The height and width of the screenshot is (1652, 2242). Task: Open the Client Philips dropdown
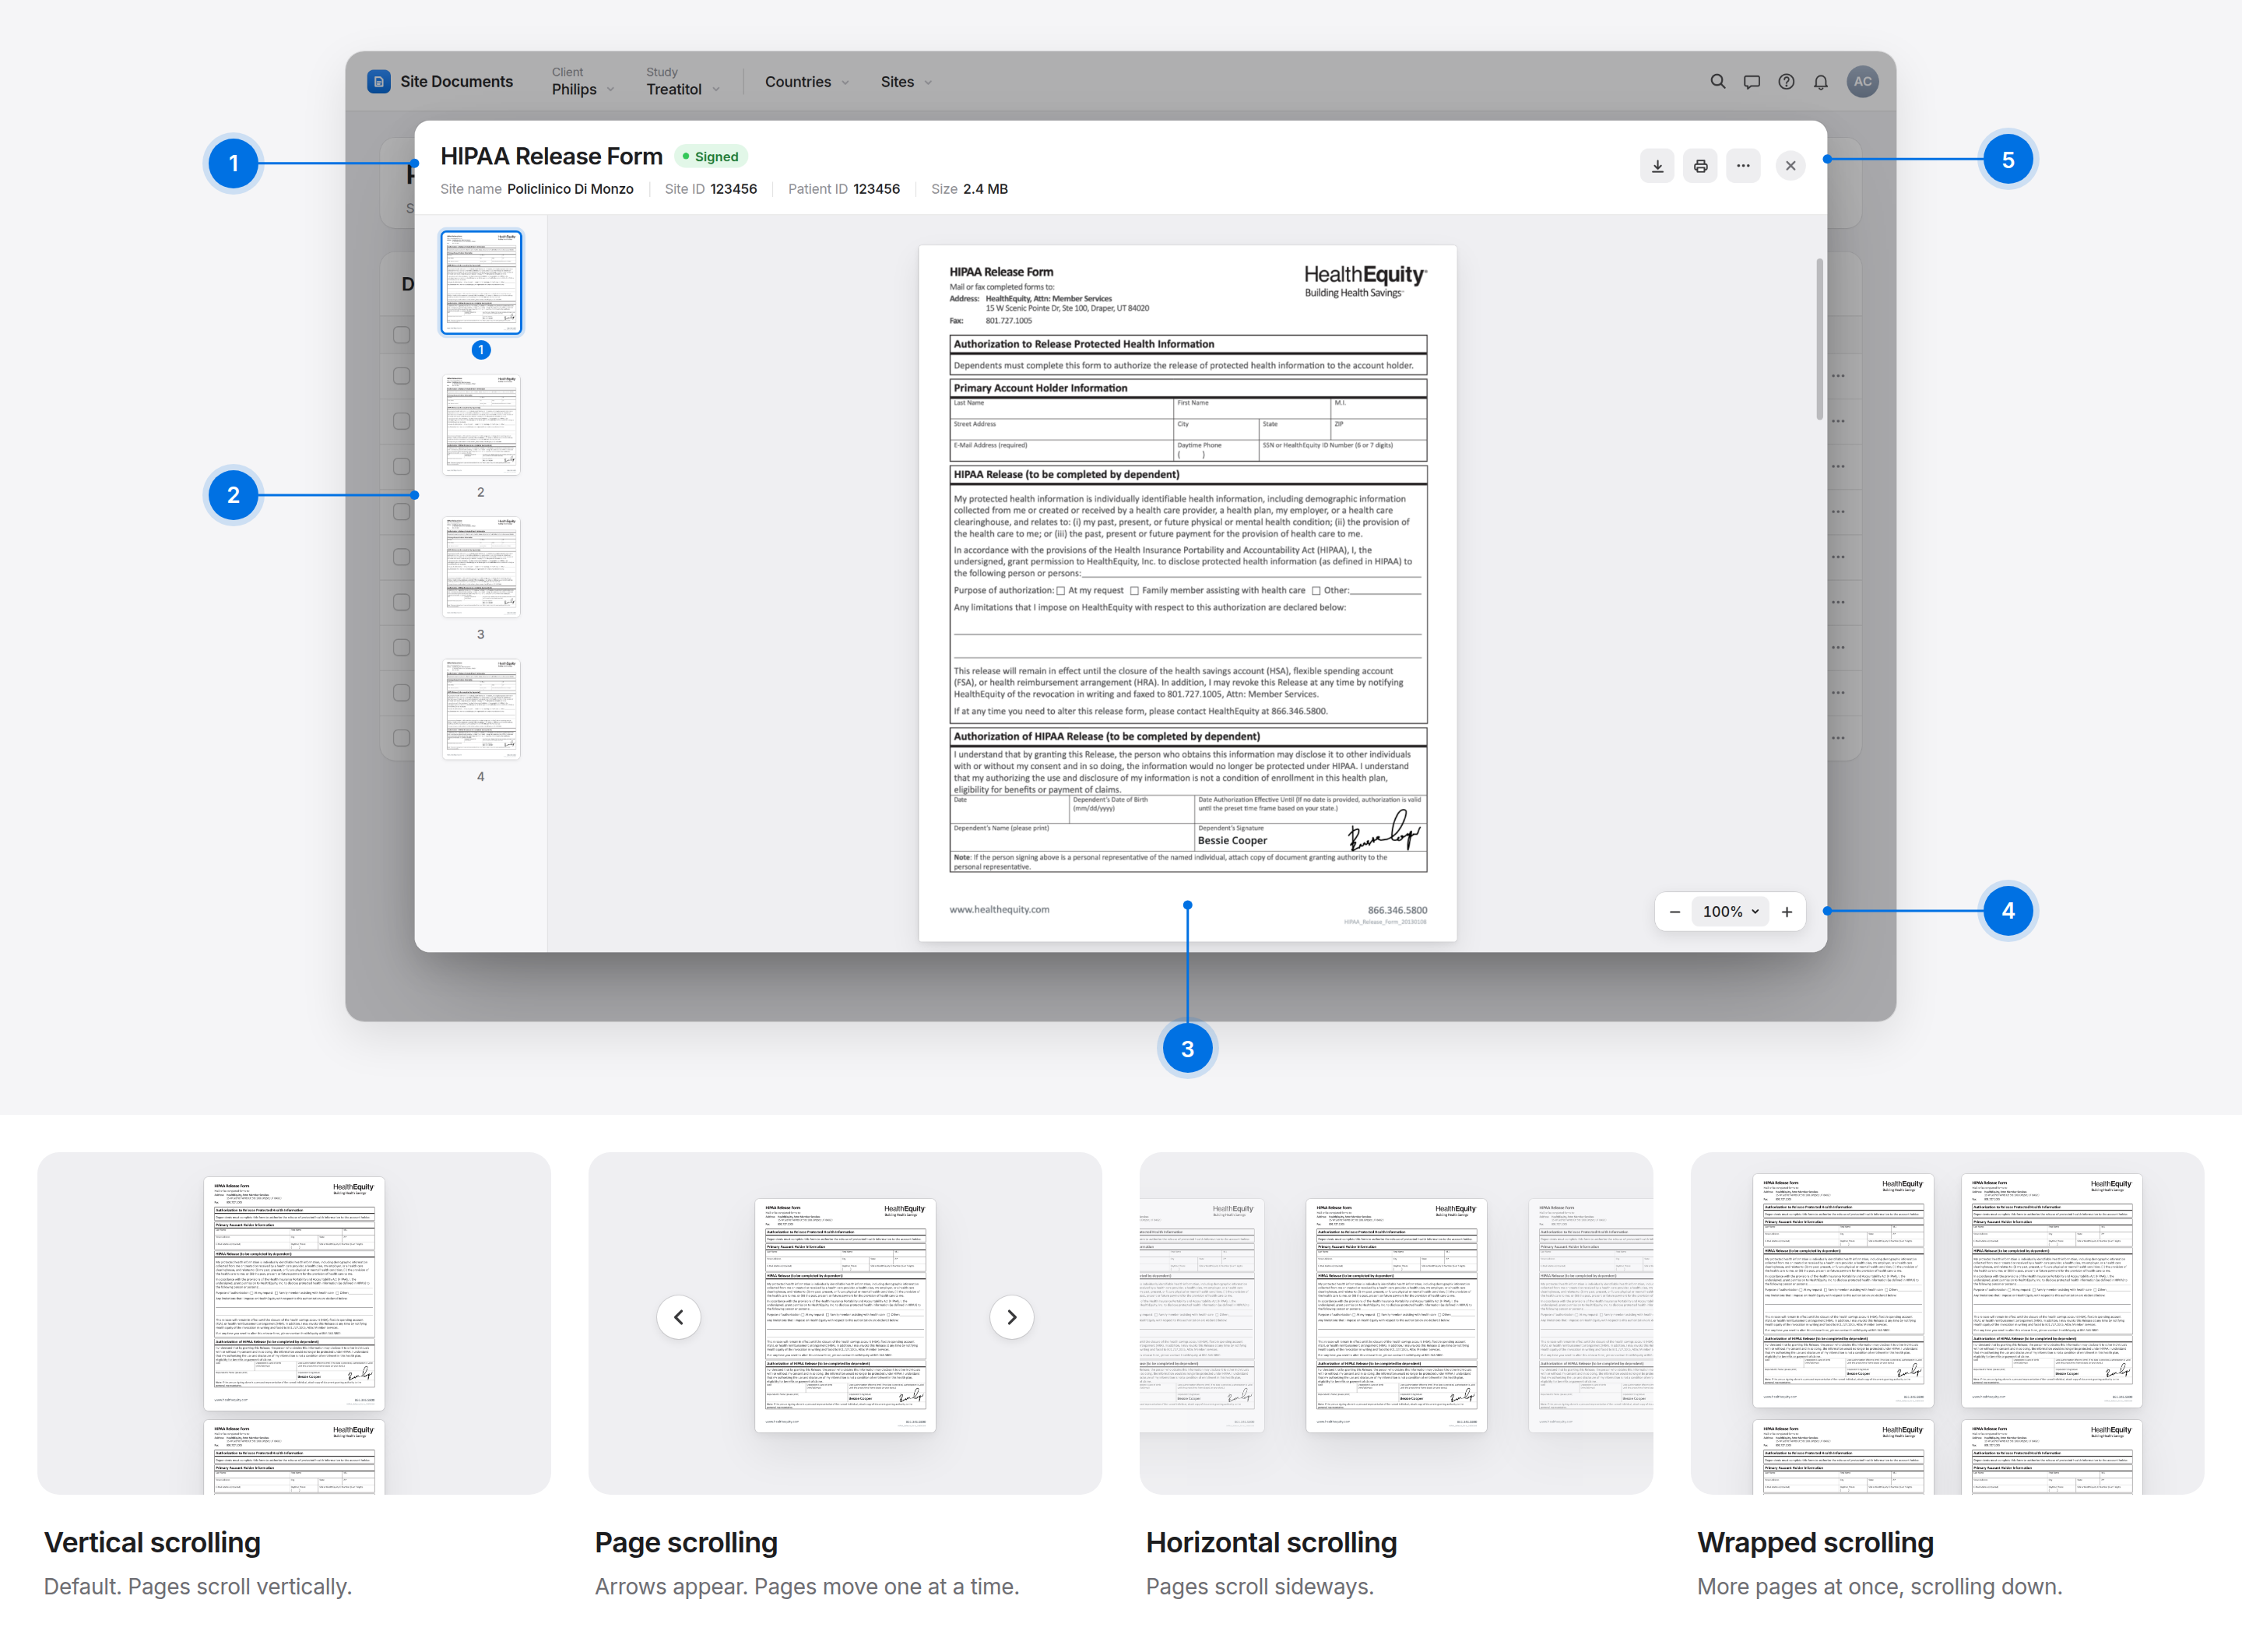tap(583, 82)
